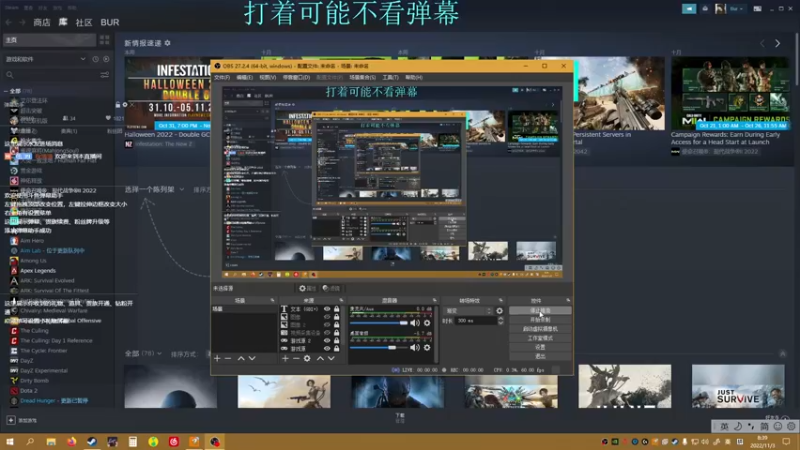This screenshot has height=450, width=800.
Task: Open the Steam account name dropdown
Action: (x=736, y=9)
